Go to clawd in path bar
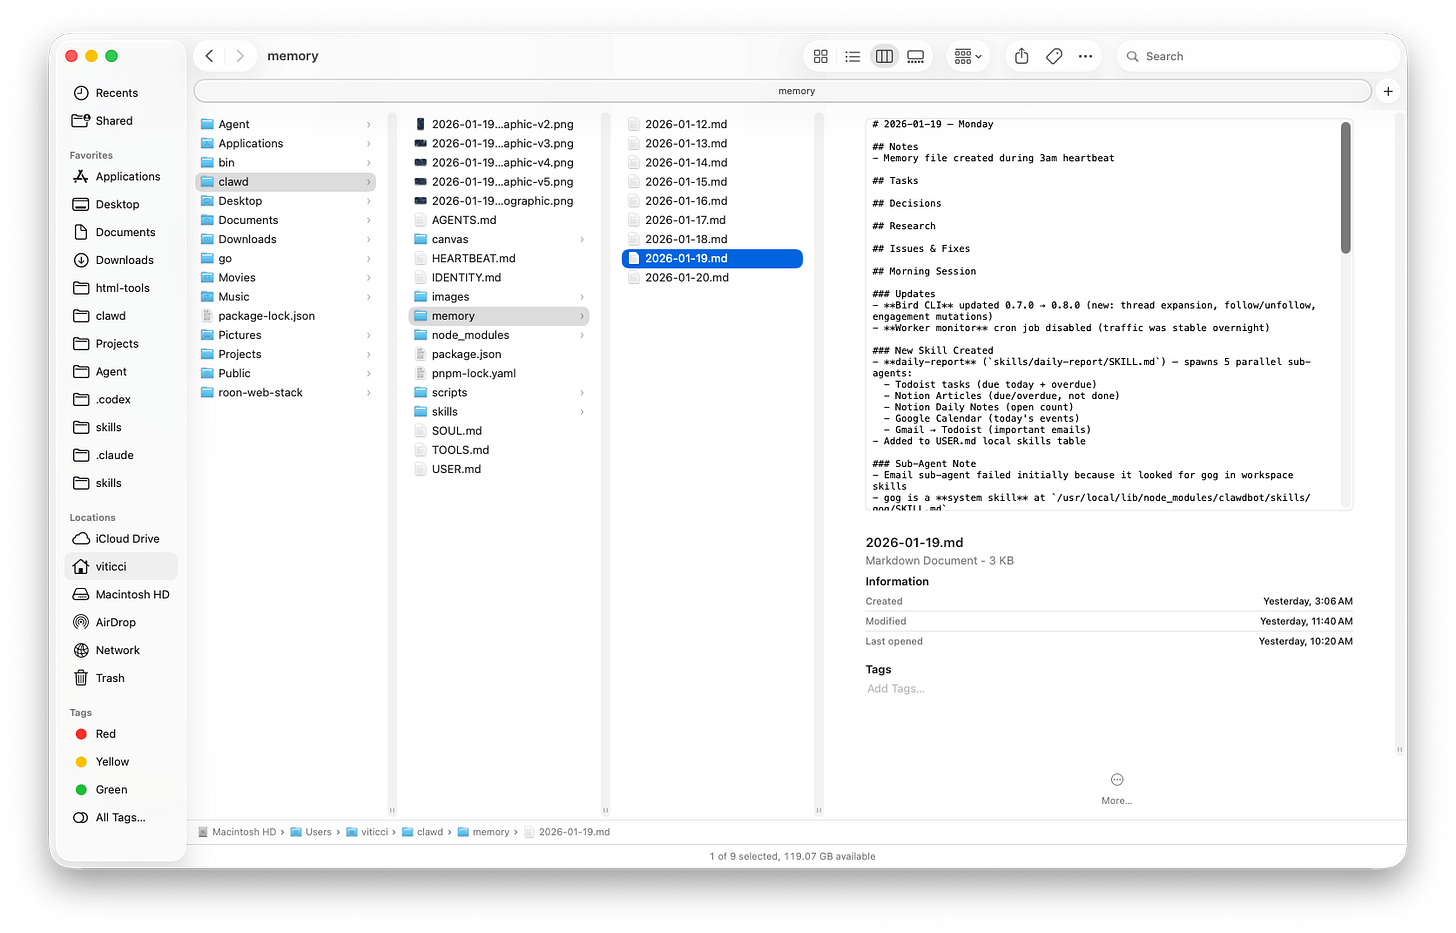 click(423, 832)
